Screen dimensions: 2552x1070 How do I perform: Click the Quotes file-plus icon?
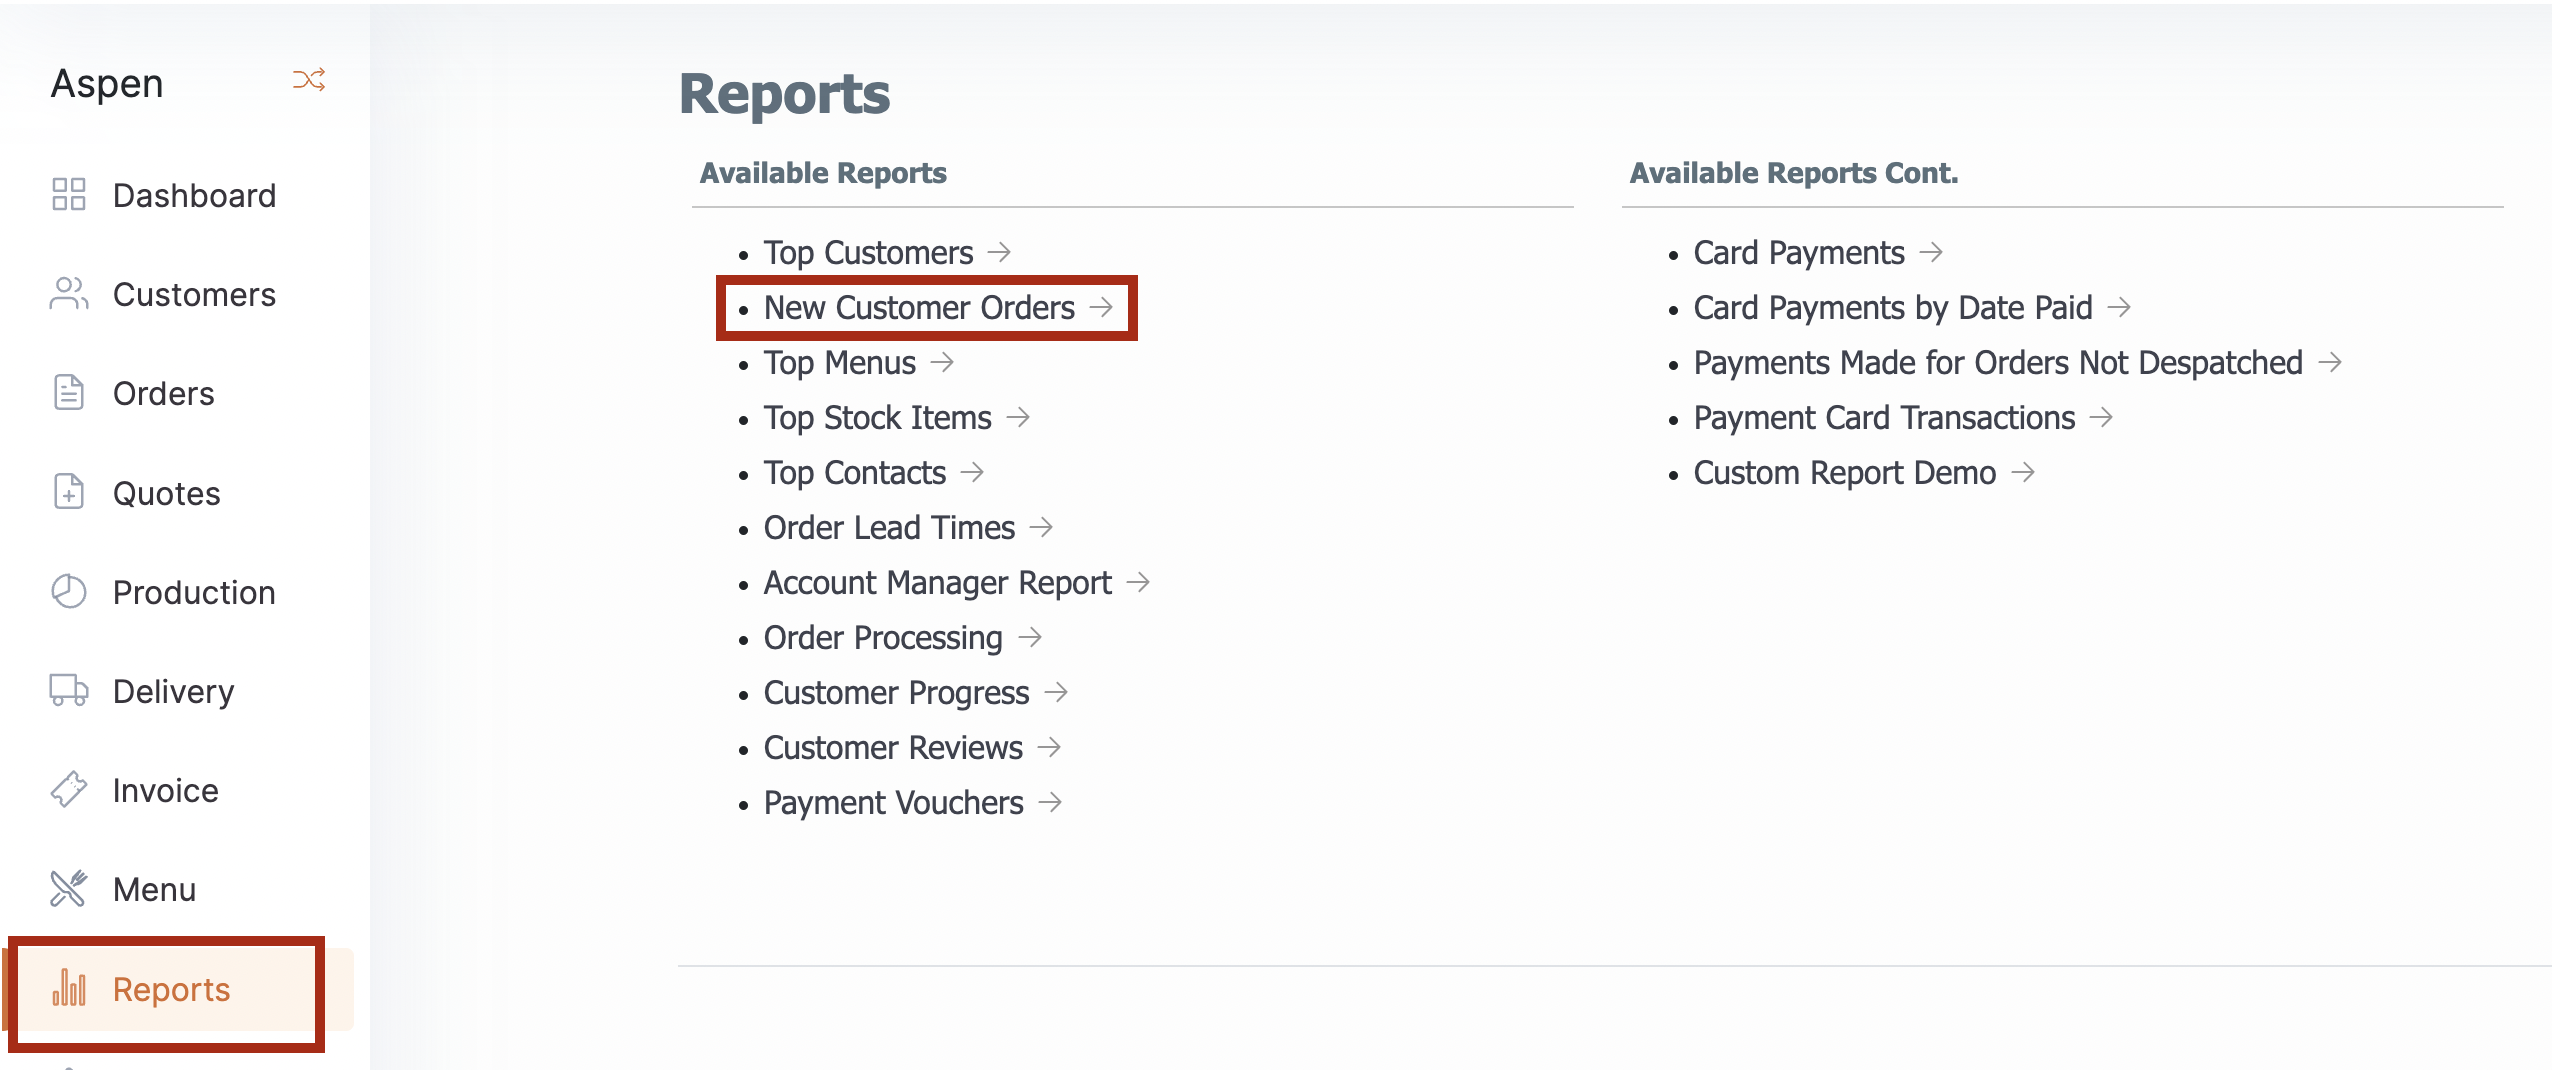pos(69,492)
